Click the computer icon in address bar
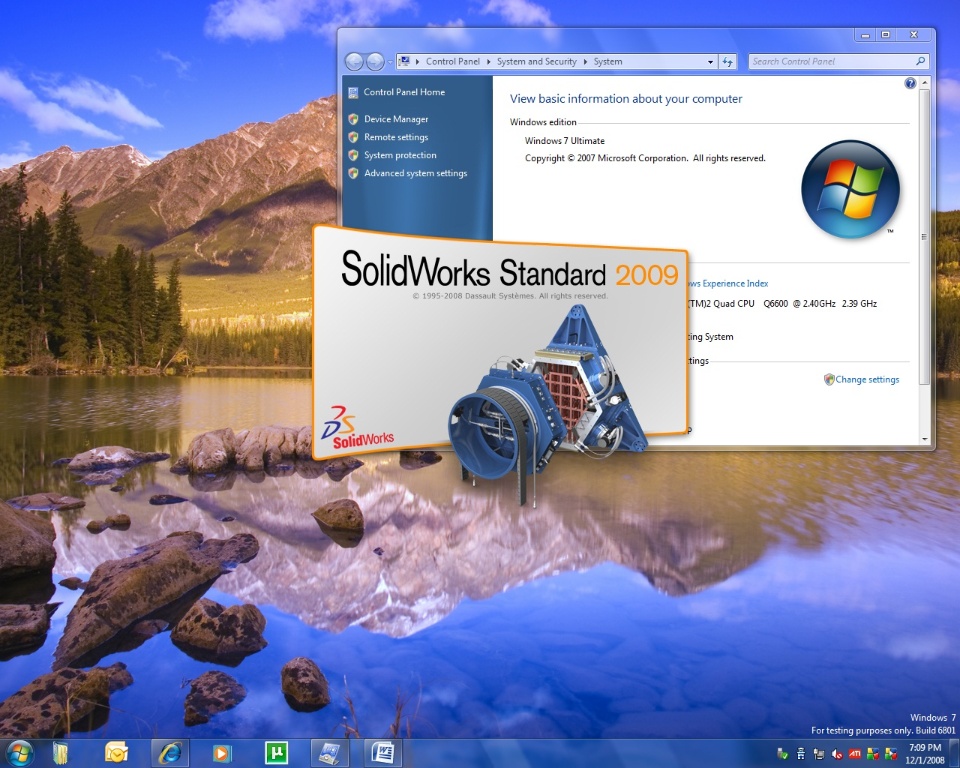The height and width of the screenshot is (768, 960). (405, 61)
